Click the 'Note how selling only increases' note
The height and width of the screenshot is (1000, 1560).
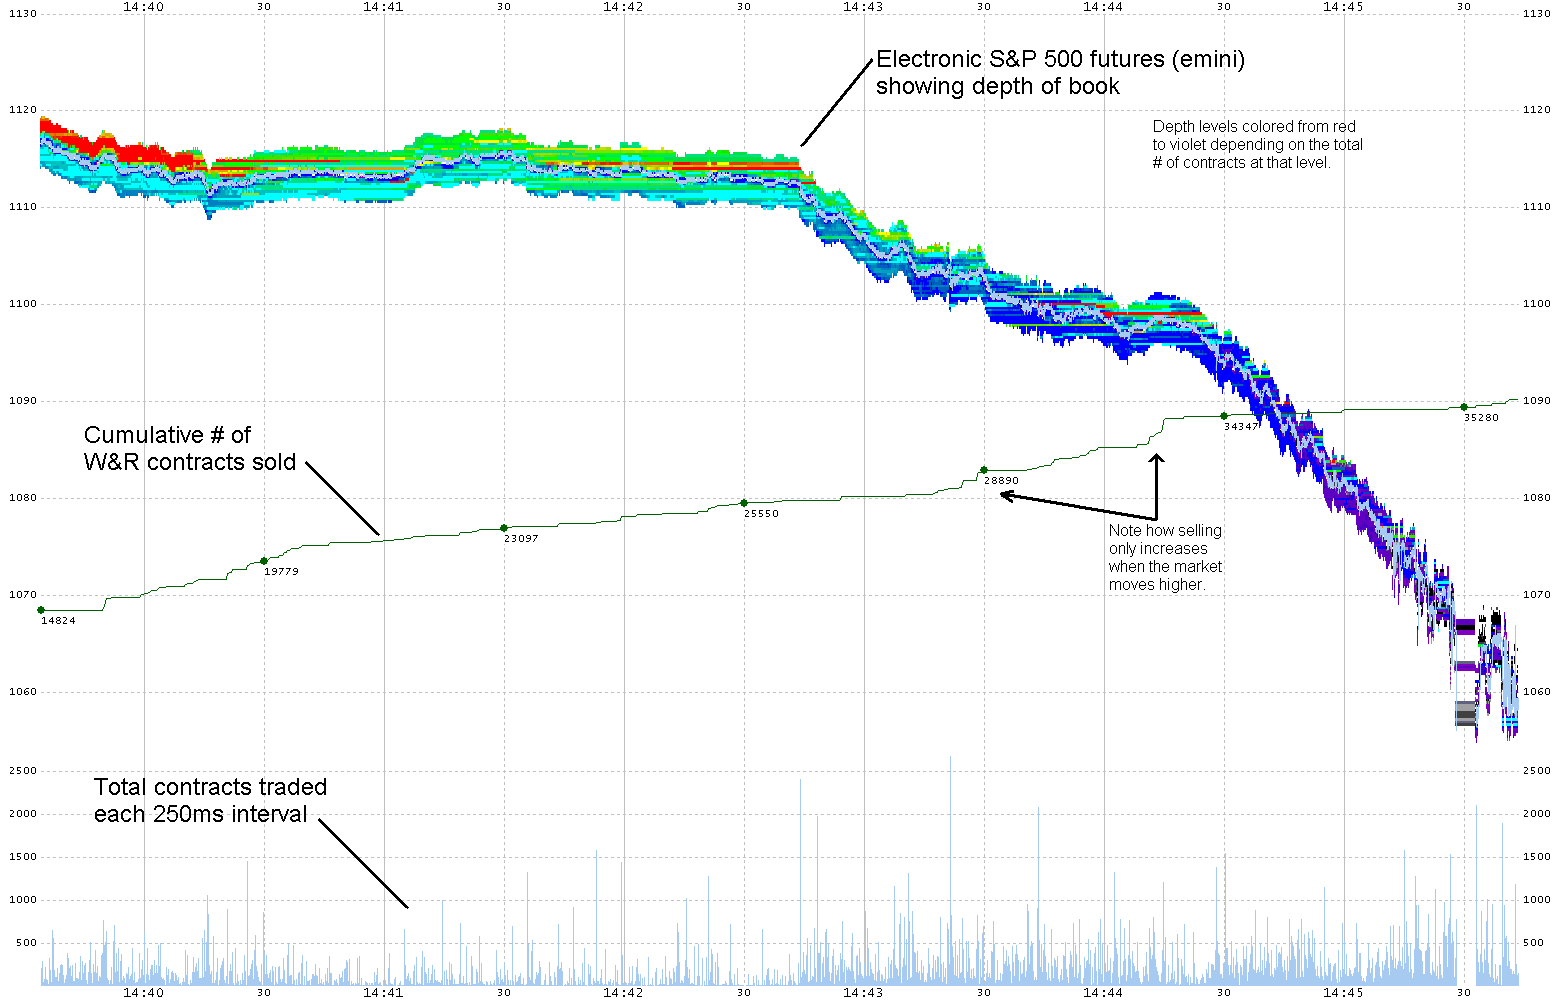(x=1165, y=558)
